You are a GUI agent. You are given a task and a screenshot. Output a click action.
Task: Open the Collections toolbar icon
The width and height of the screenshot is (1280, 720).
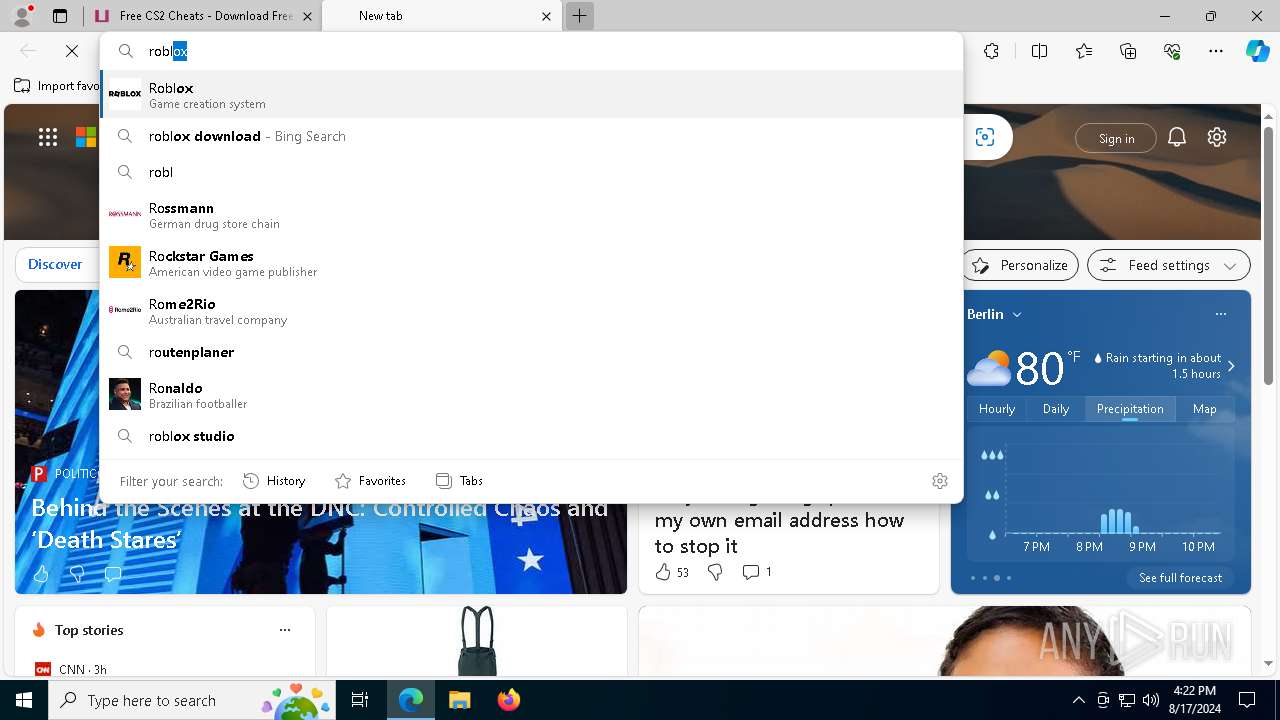pos(1128,51)
